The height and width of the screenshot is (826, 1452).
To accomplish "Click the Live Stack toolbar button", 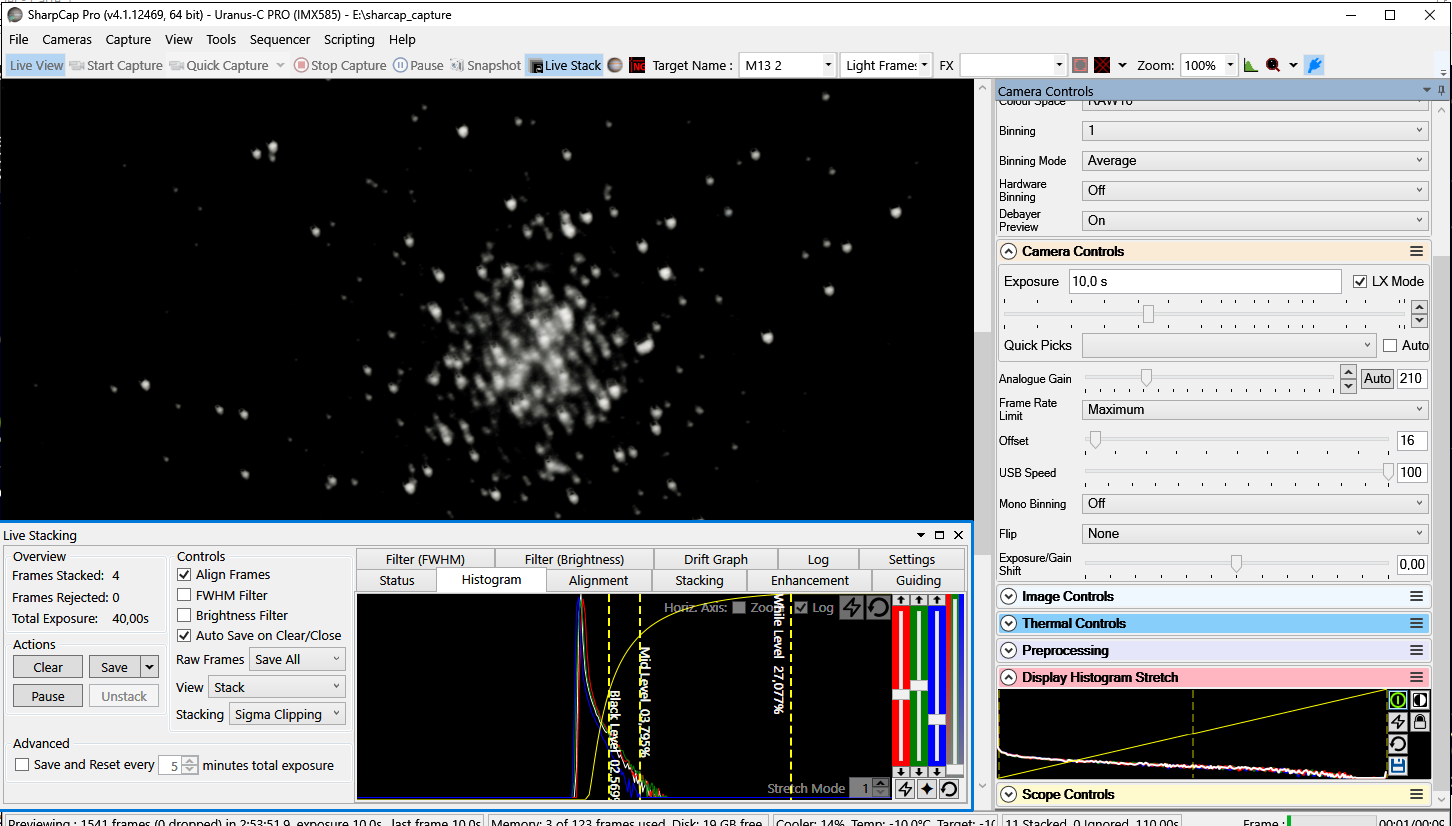I will click(x=565, y=65).
